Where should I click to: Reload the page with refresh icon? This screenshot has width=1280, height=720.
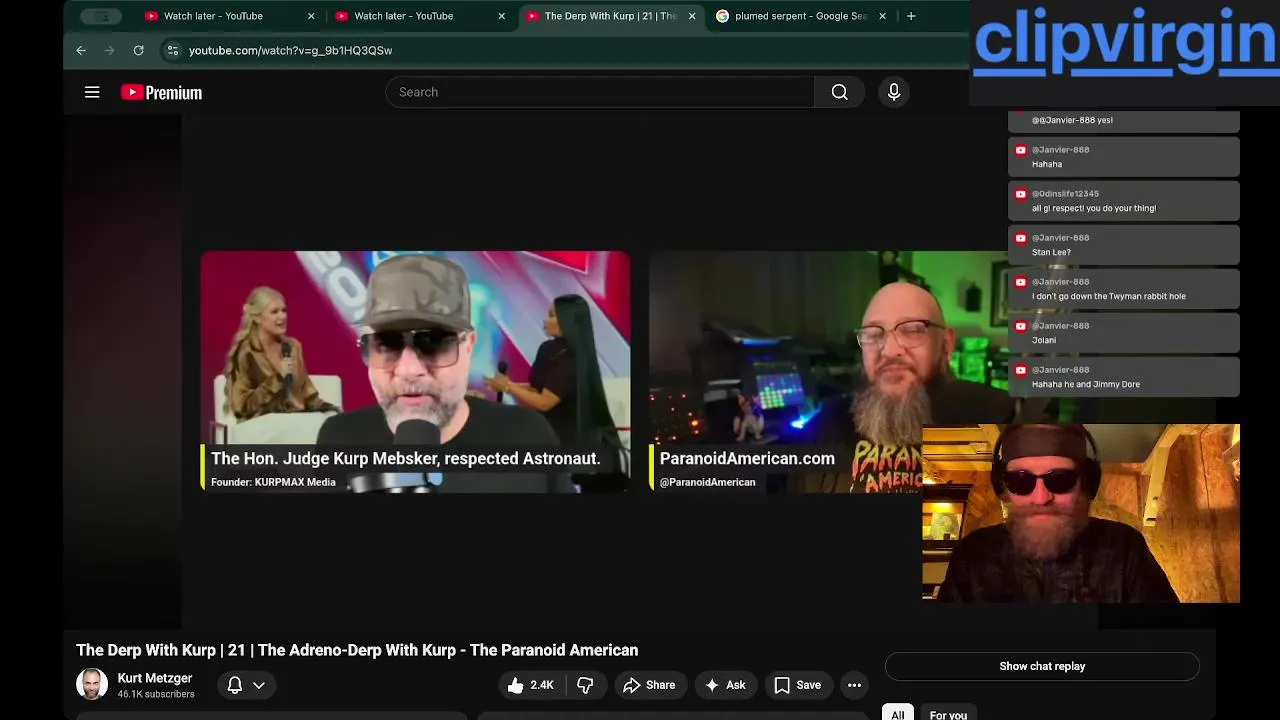click(138, 50)
